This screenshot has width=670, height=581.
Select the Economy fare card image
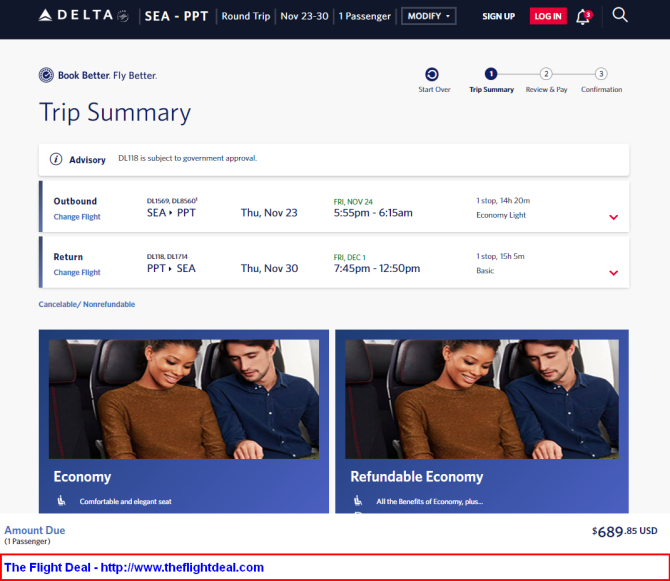tap(184, 399)
